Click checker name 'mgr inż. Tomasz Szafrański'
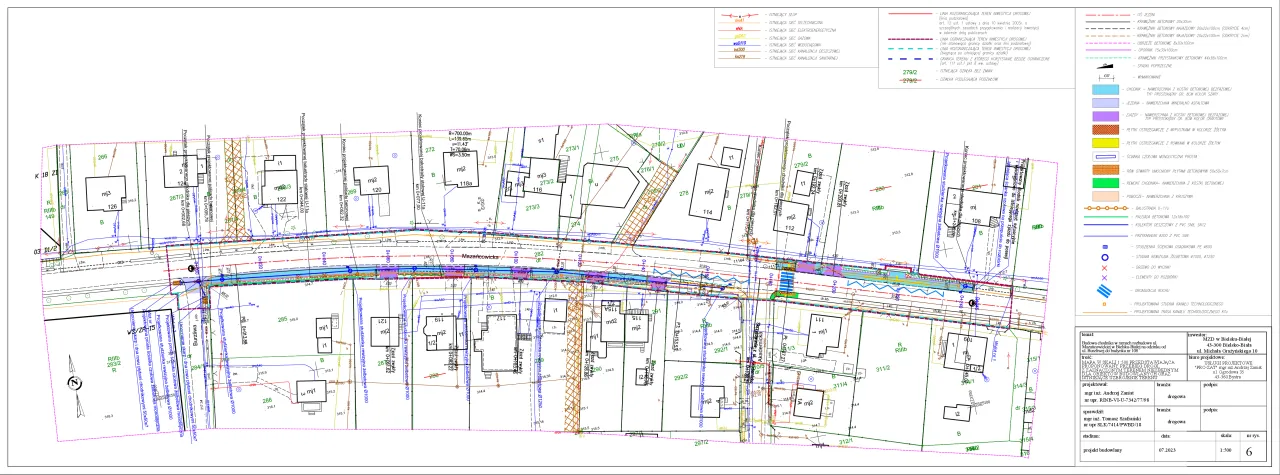 pyautogui.click(x=1112, y=417)
